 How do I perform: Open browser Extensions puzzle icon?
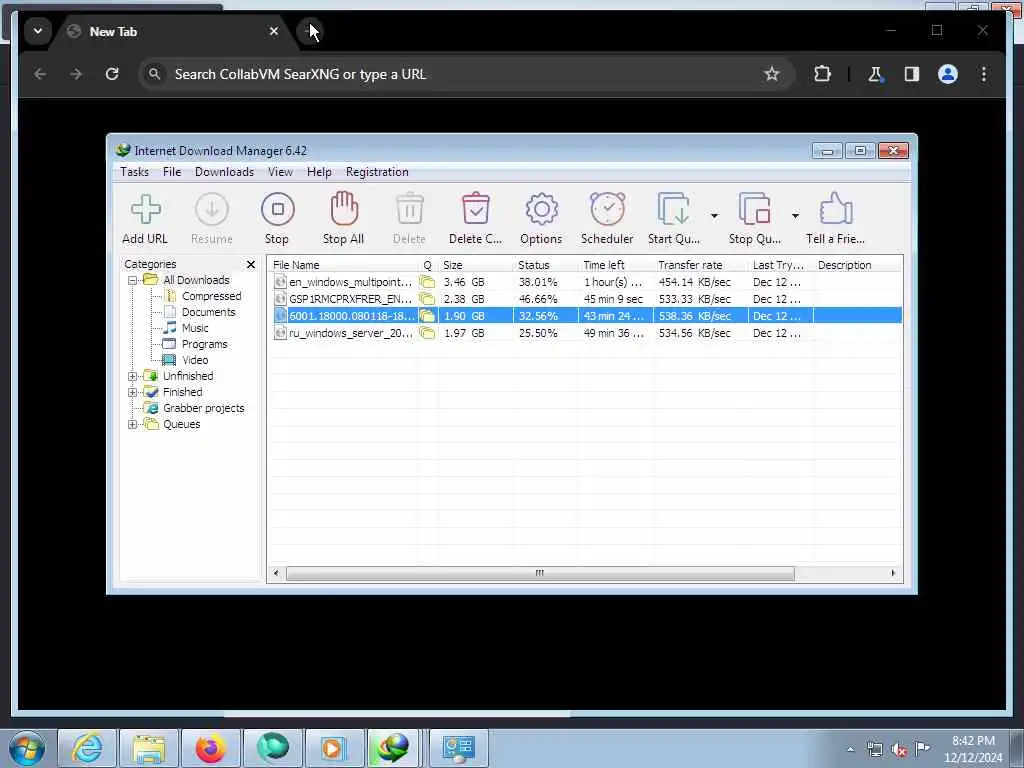pos(822,74)
